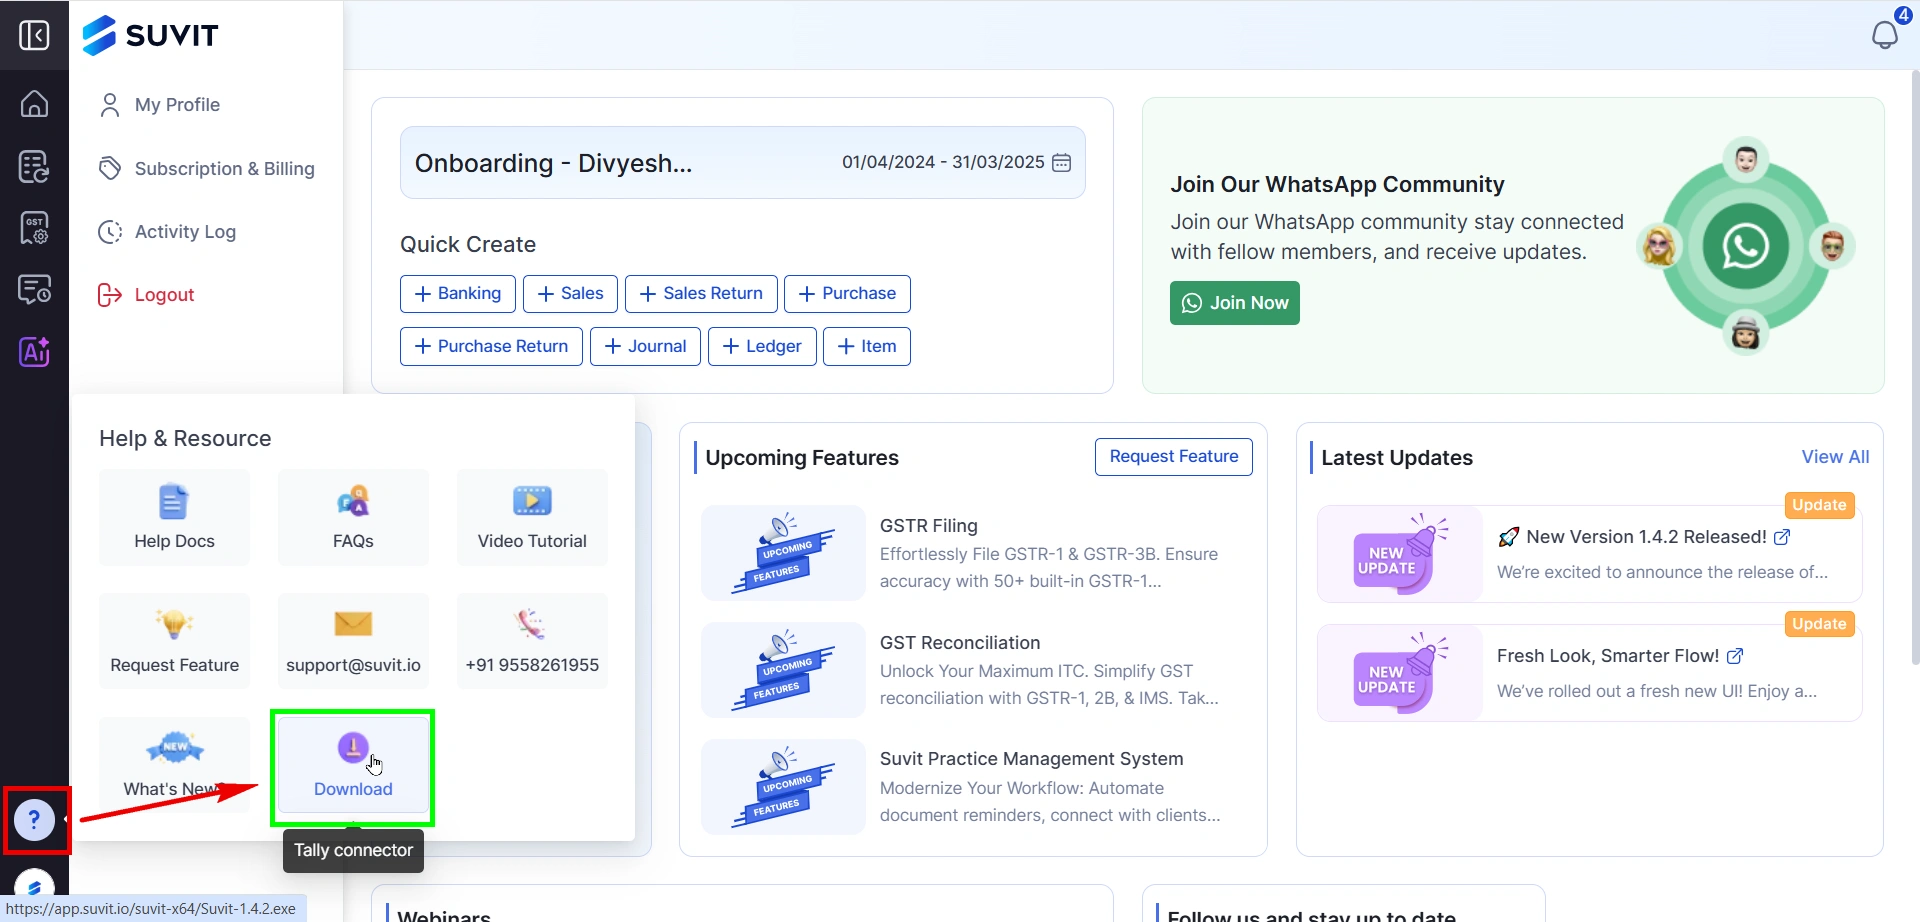Click the Download Tally connector tile
This screenshot has width=1920, height=922.
pyautogui.click(x=353, y=766)
